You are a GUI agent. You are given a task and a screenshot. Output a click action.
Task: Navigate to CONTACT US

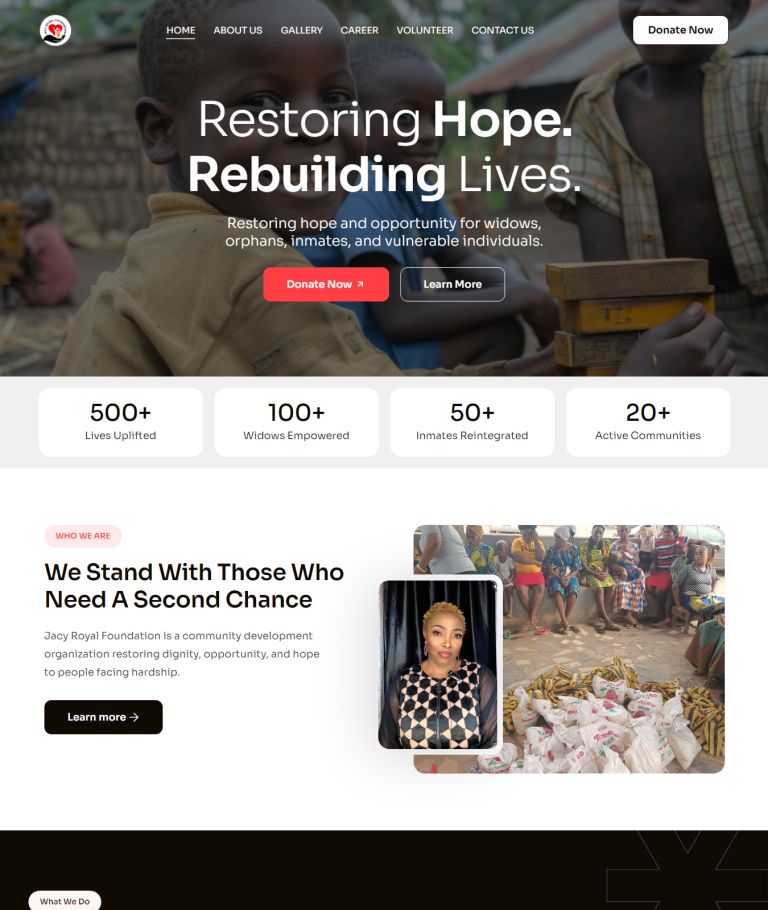[503, 30]
